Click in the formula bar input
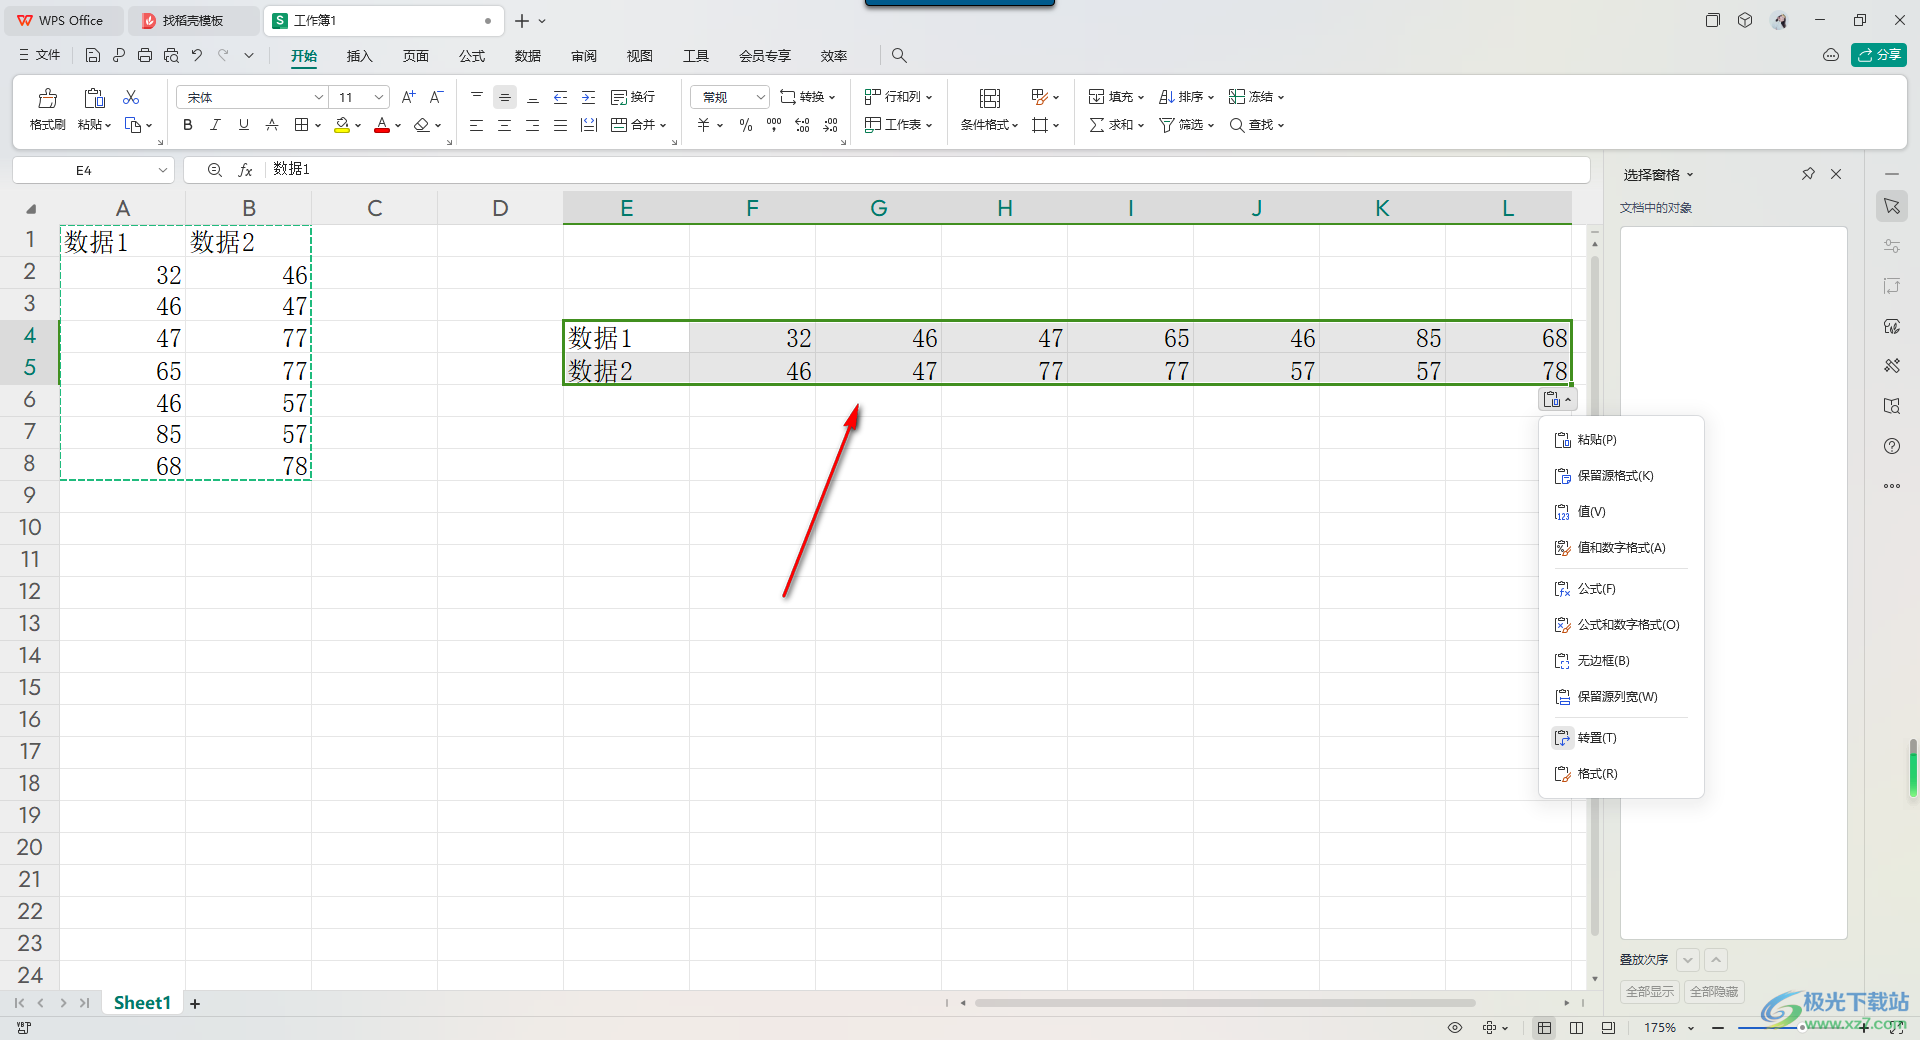This screenshot has height=1040, width=1920. point(926,170)
